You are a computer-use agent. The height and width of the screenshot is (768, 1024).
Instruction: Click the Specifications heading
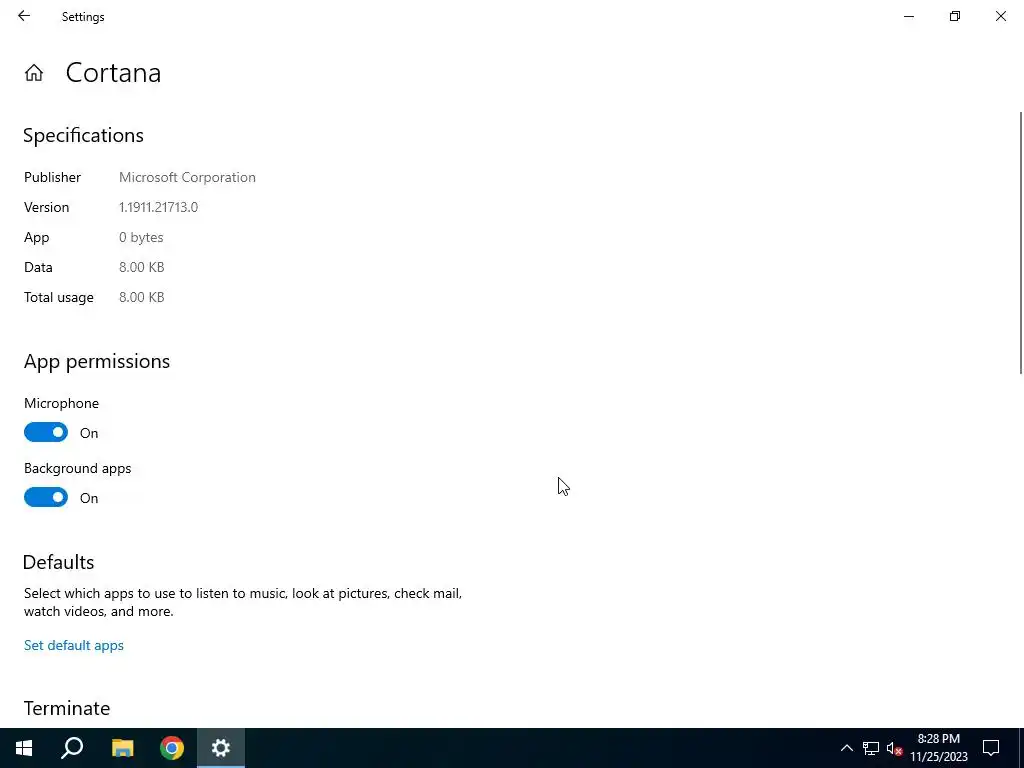point(84,135)
